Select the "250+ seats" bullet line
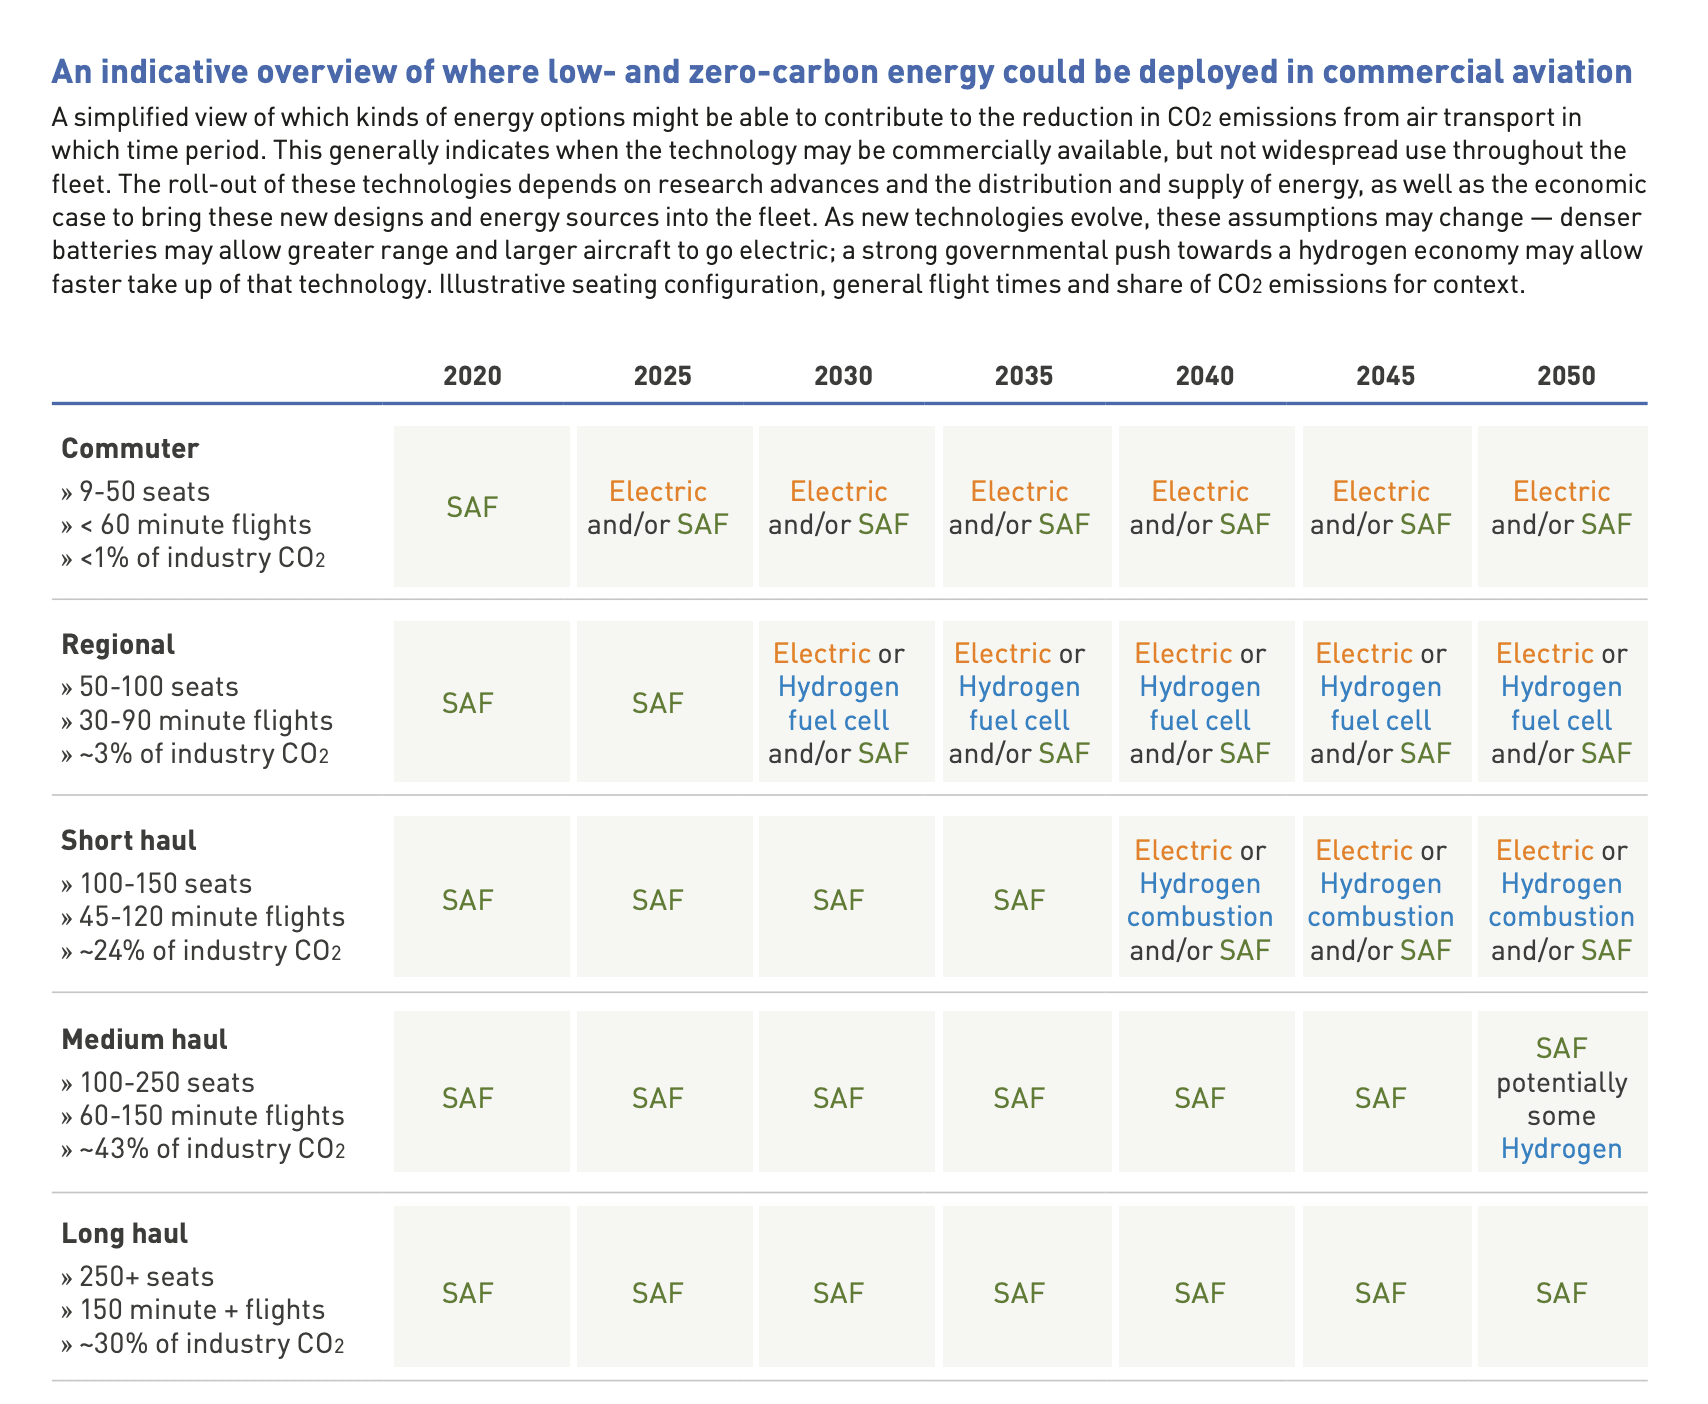The image size is (1708, 1404). pyautogui.click(x=138, y=1276)
